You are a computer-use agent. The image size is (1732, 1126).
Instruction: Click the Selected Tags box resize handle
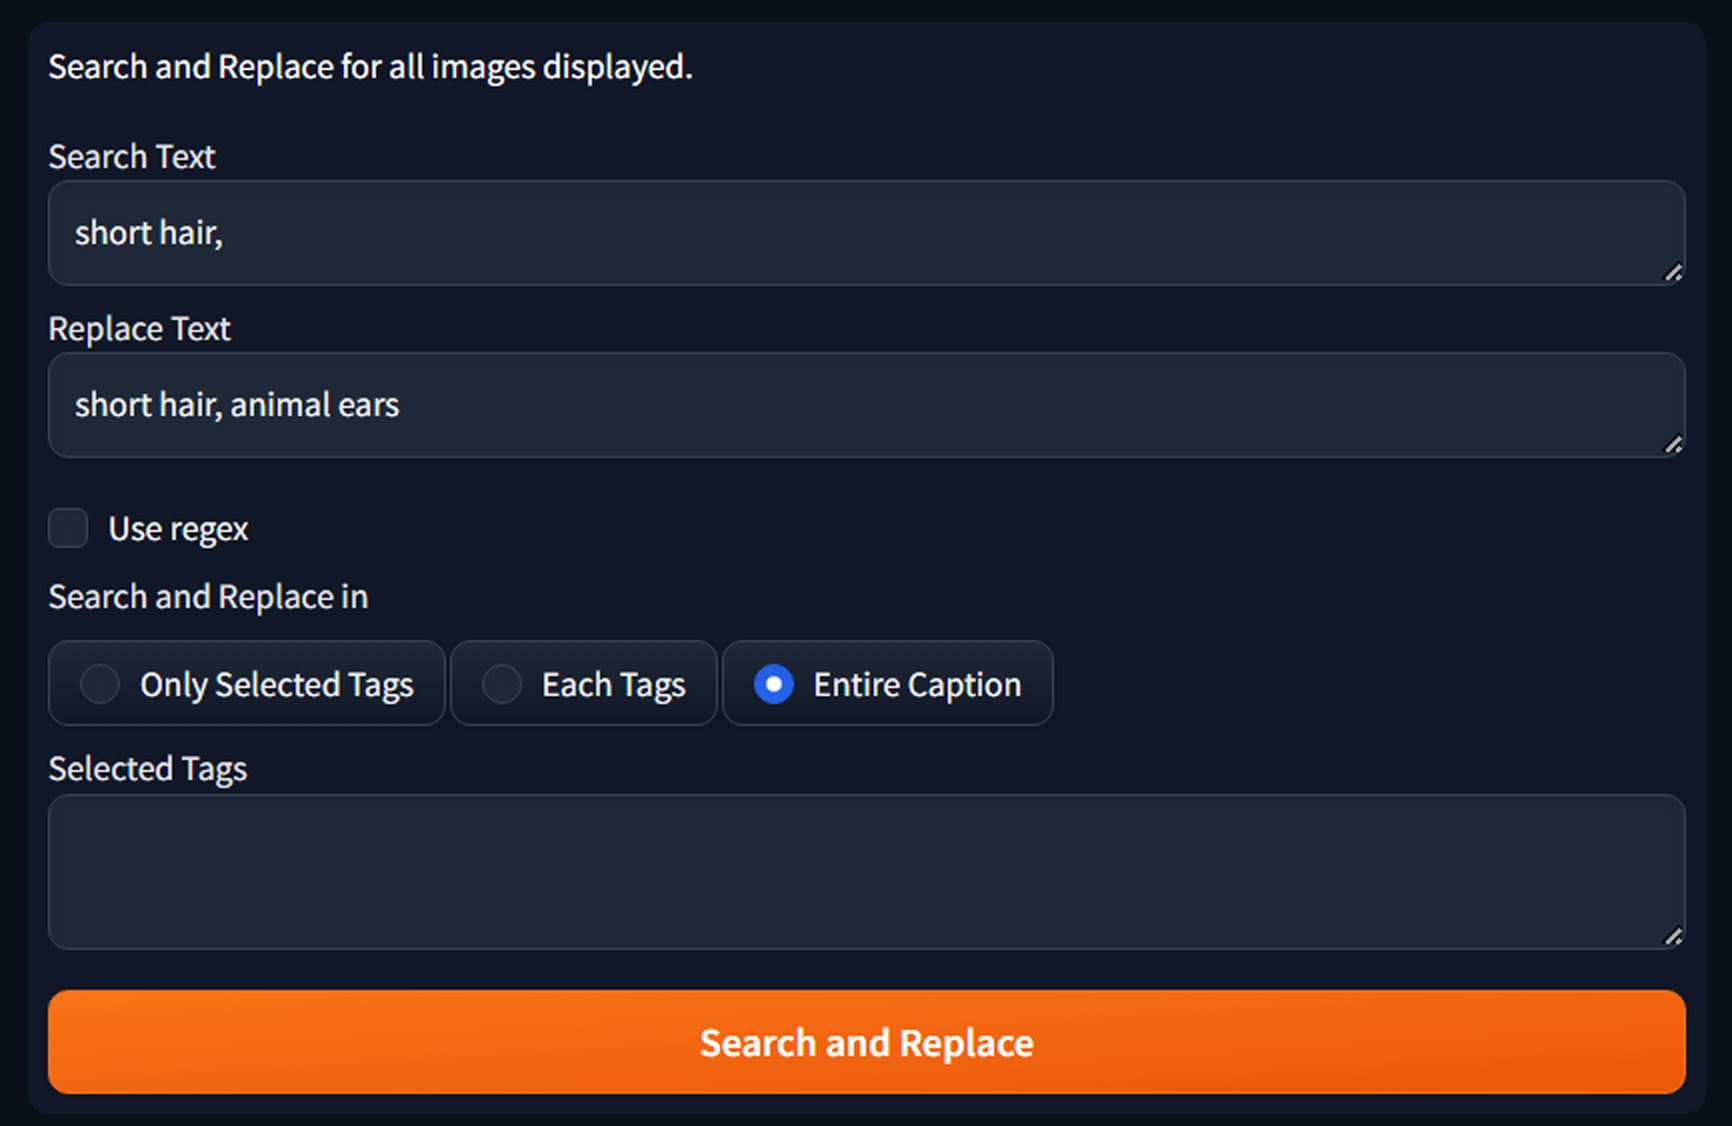click(x=1673, y=936)
